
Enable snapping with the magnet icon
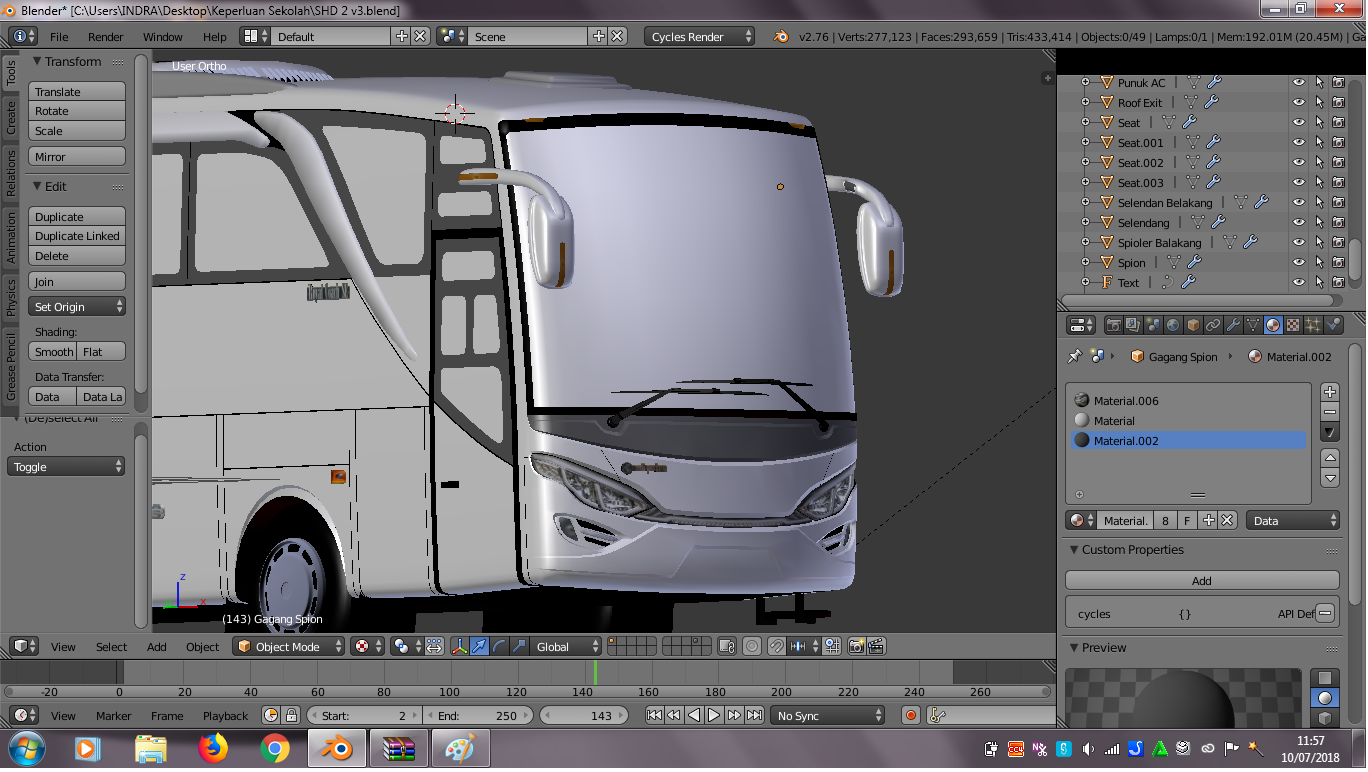point(776,647)
